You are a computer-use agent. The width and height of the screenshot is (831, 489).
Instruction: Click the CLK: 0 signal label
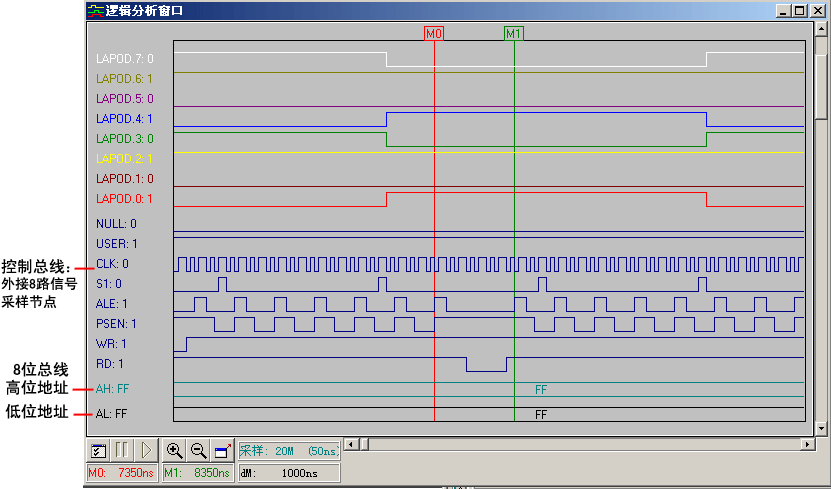click(x=112, y=264)
